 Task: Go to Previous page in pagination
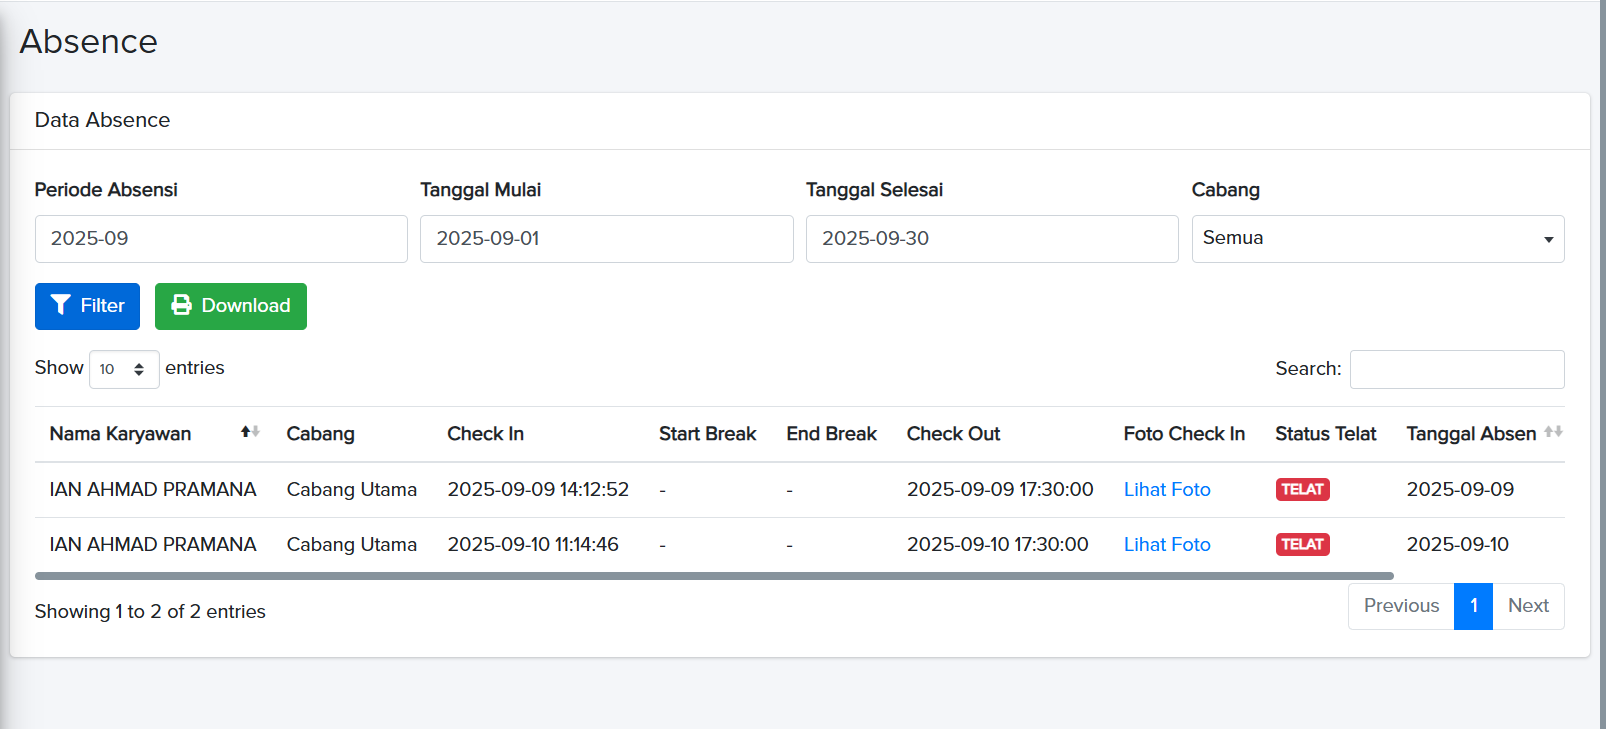click(1400, 606)
